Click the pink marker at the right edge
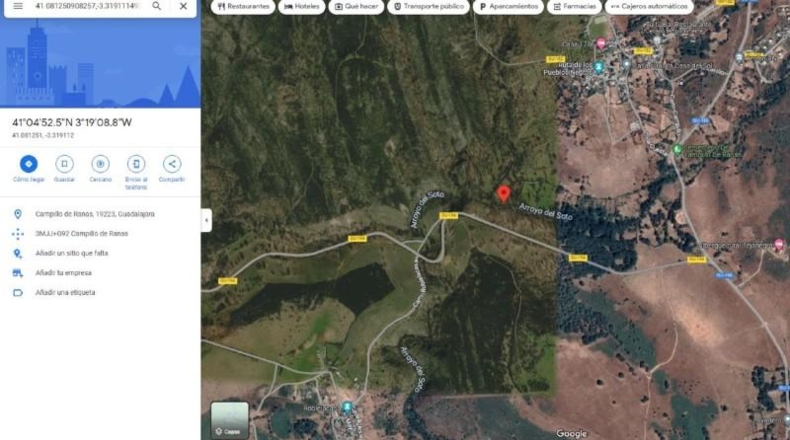 click(x=779, y=245)
